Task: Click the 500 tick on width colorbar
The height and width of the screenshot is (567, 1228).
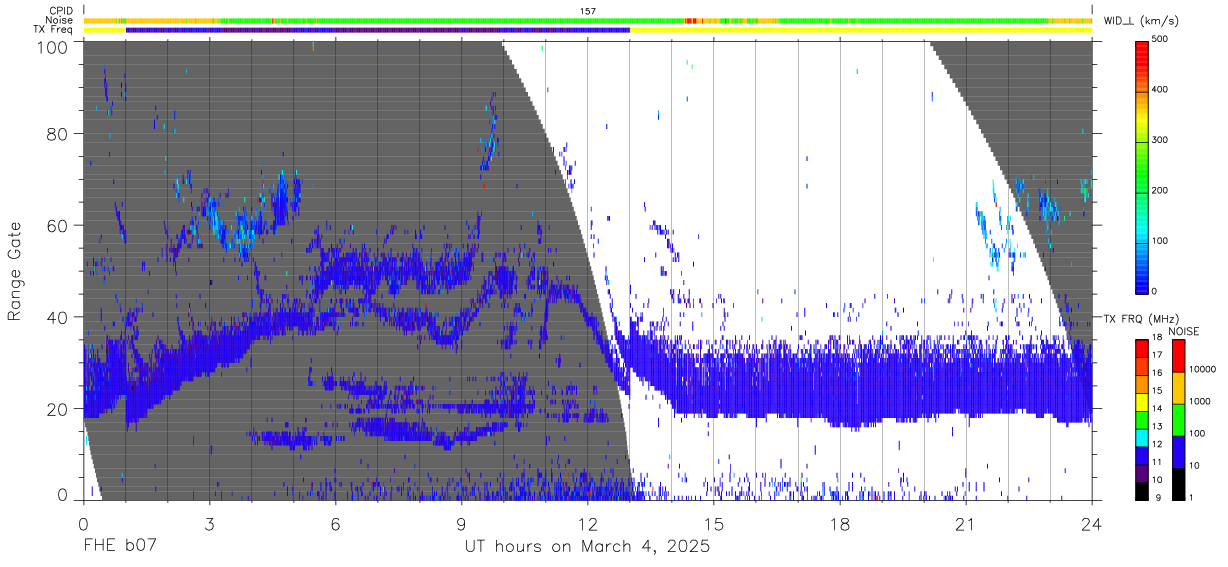Action: coord(1160,40)
